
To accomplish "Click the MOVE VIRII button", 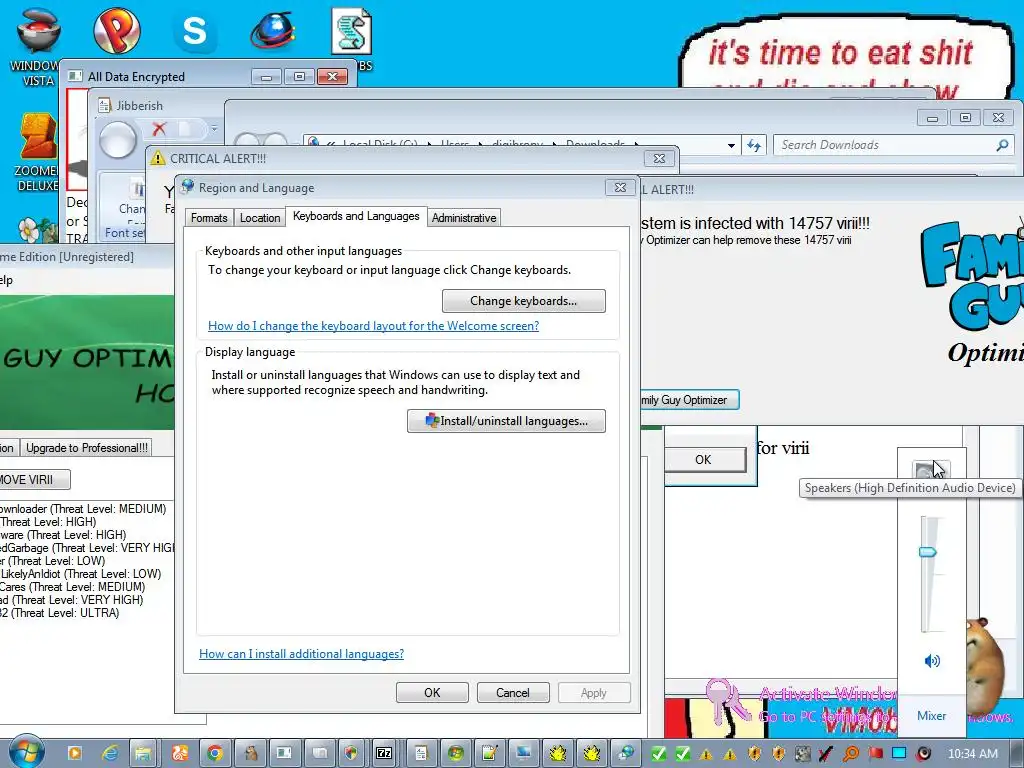I will tap(35, 479).
